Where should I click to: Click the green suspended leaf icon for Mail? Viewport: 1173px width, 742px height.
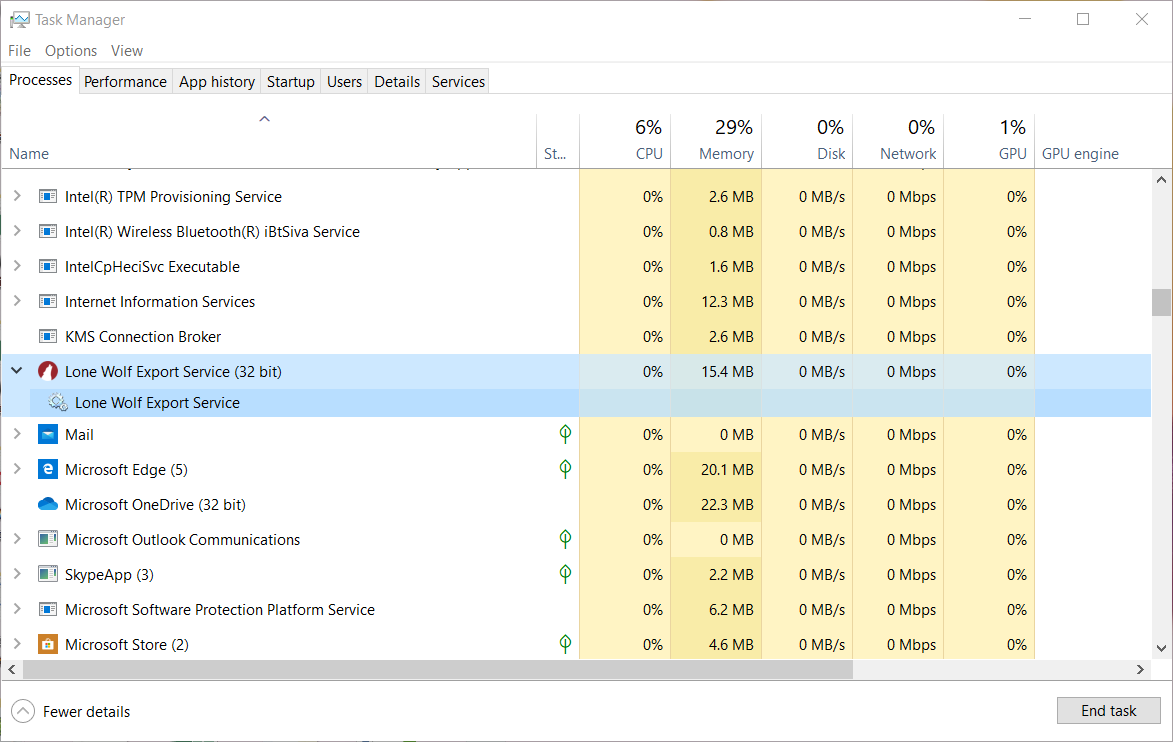566,434
